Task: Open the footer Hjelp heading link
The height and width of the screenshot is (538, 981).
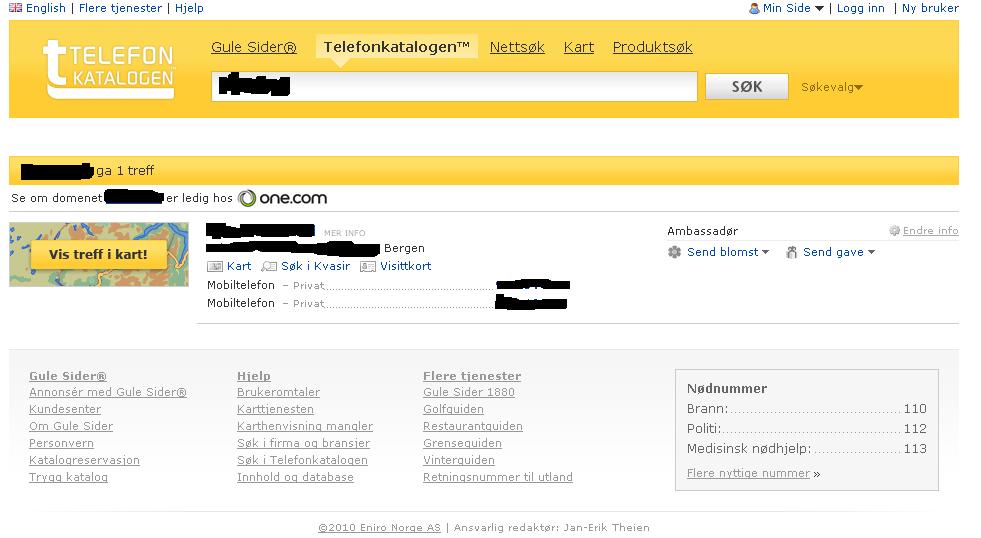Action: (254, 376)
